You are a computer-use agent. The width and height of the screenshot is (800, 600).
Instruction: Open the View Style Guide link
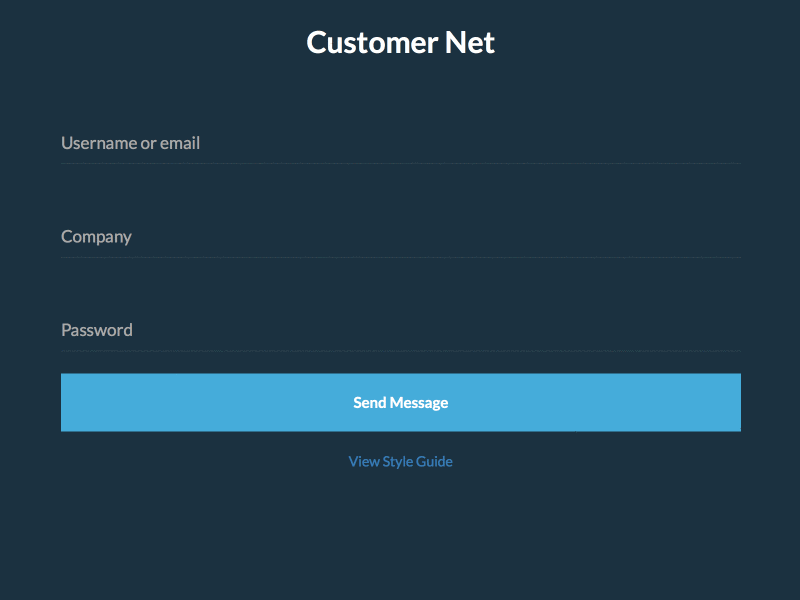click(x=400, y=461)
